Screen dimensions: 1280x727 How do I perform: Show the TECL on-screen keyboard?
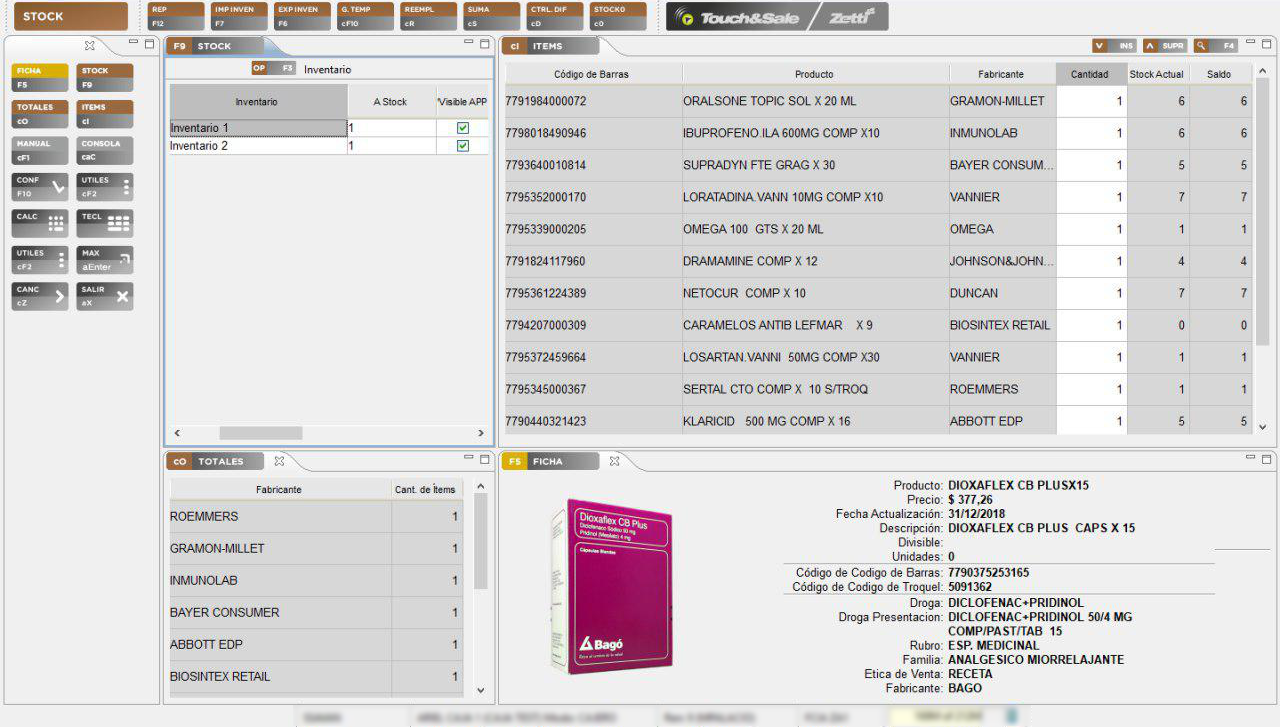pos(105,223)
